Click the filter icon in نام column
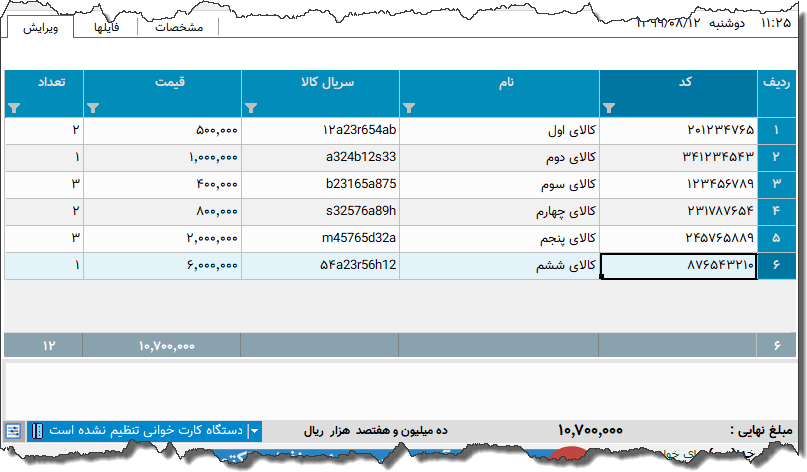Viewport: 807px width, 472px height. pyautogui.click(x=408, y=107)
